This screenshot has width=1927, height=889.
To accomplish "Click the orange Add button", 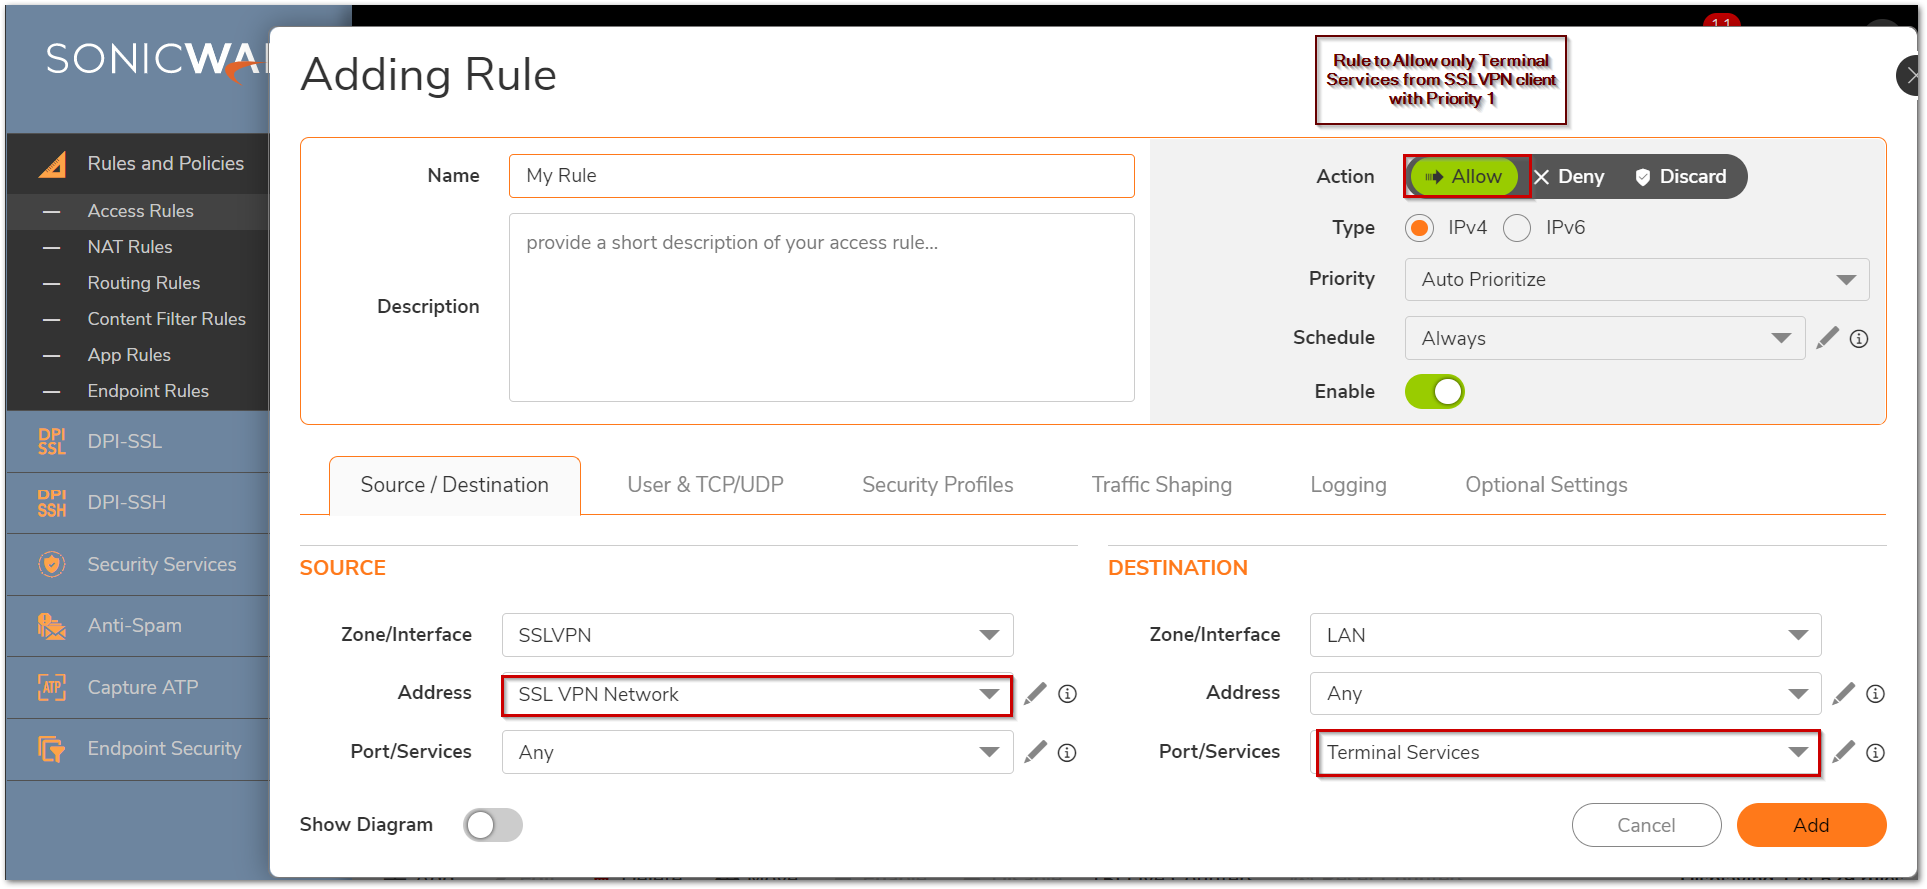I will (x=1810, y=825).
